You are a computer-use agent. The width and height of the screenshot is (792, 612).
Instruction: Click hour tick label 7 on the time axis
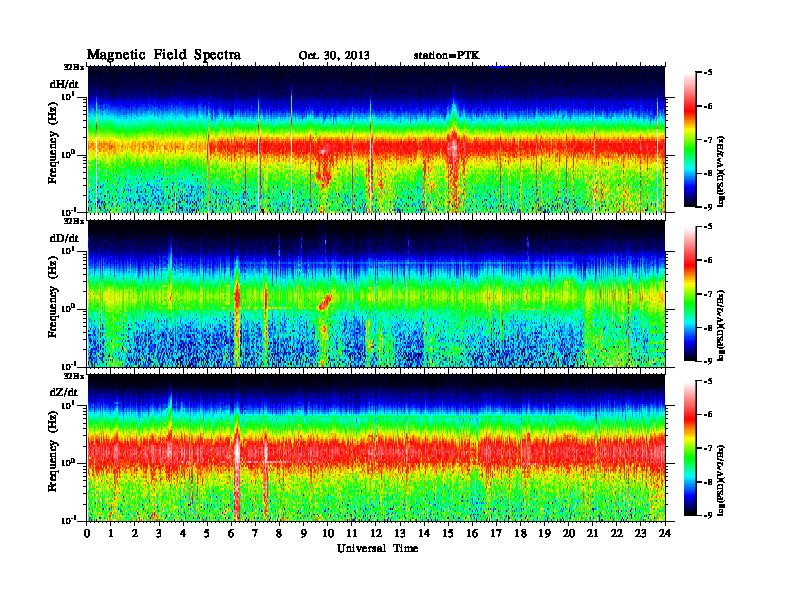click(x=255, y=533)
